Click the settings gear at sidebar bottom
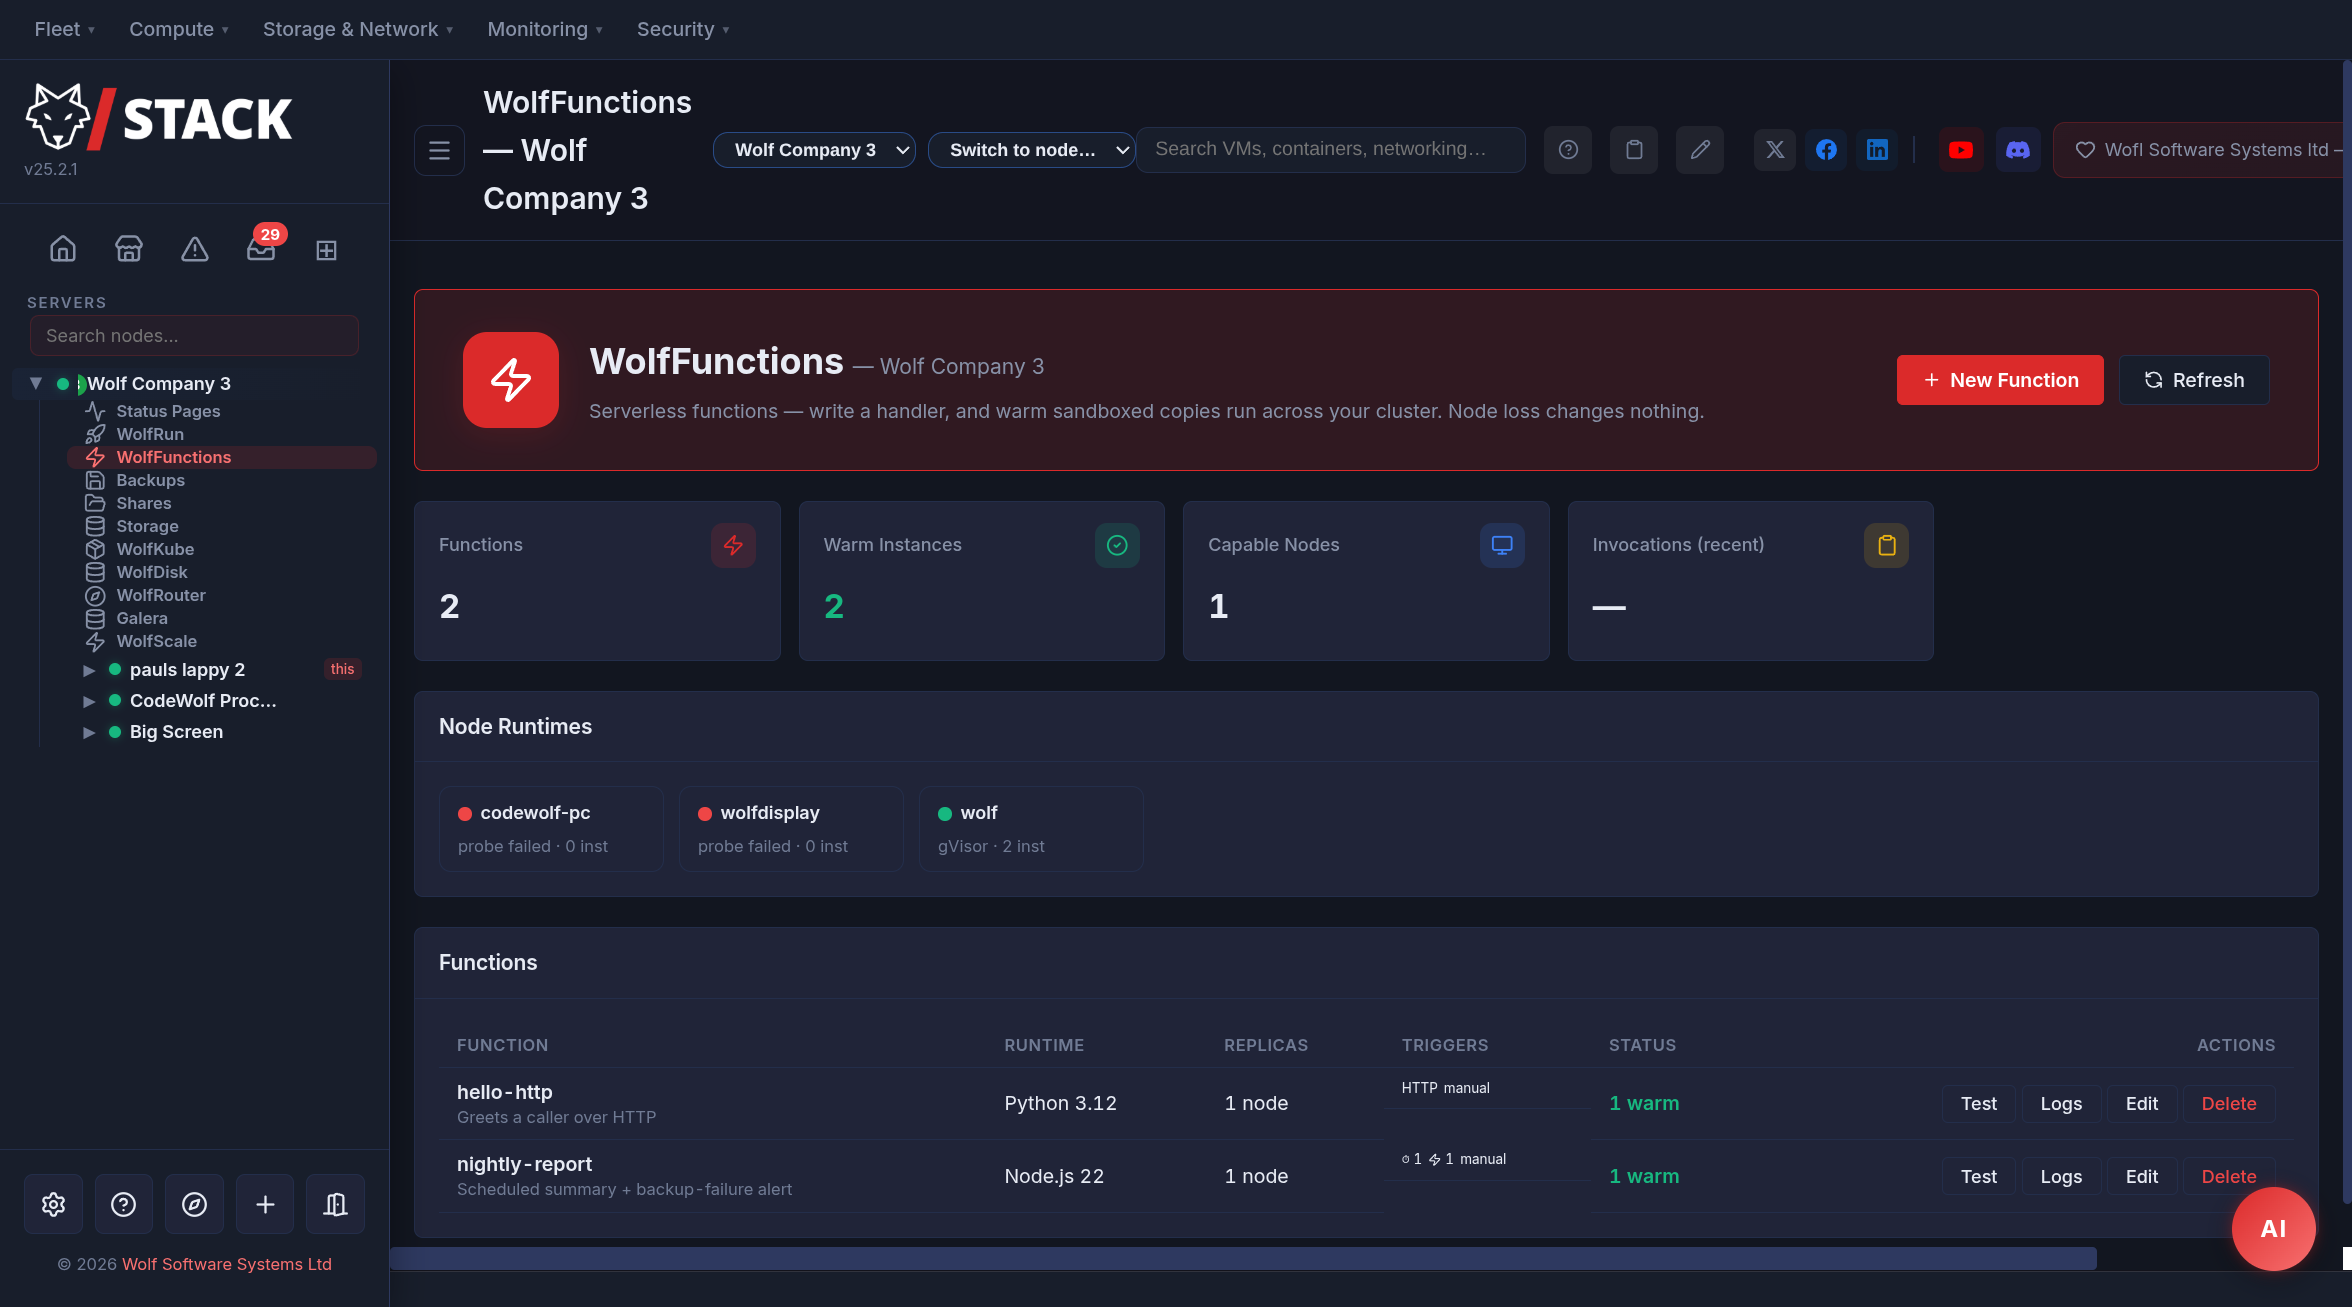This screenshot has height=1307, width=2352. (54, 1204)
